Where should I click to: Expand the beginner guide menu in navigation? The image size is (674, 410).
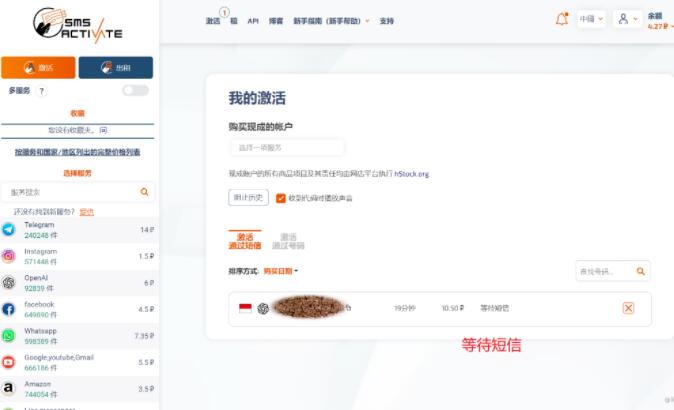click(331, 21)
